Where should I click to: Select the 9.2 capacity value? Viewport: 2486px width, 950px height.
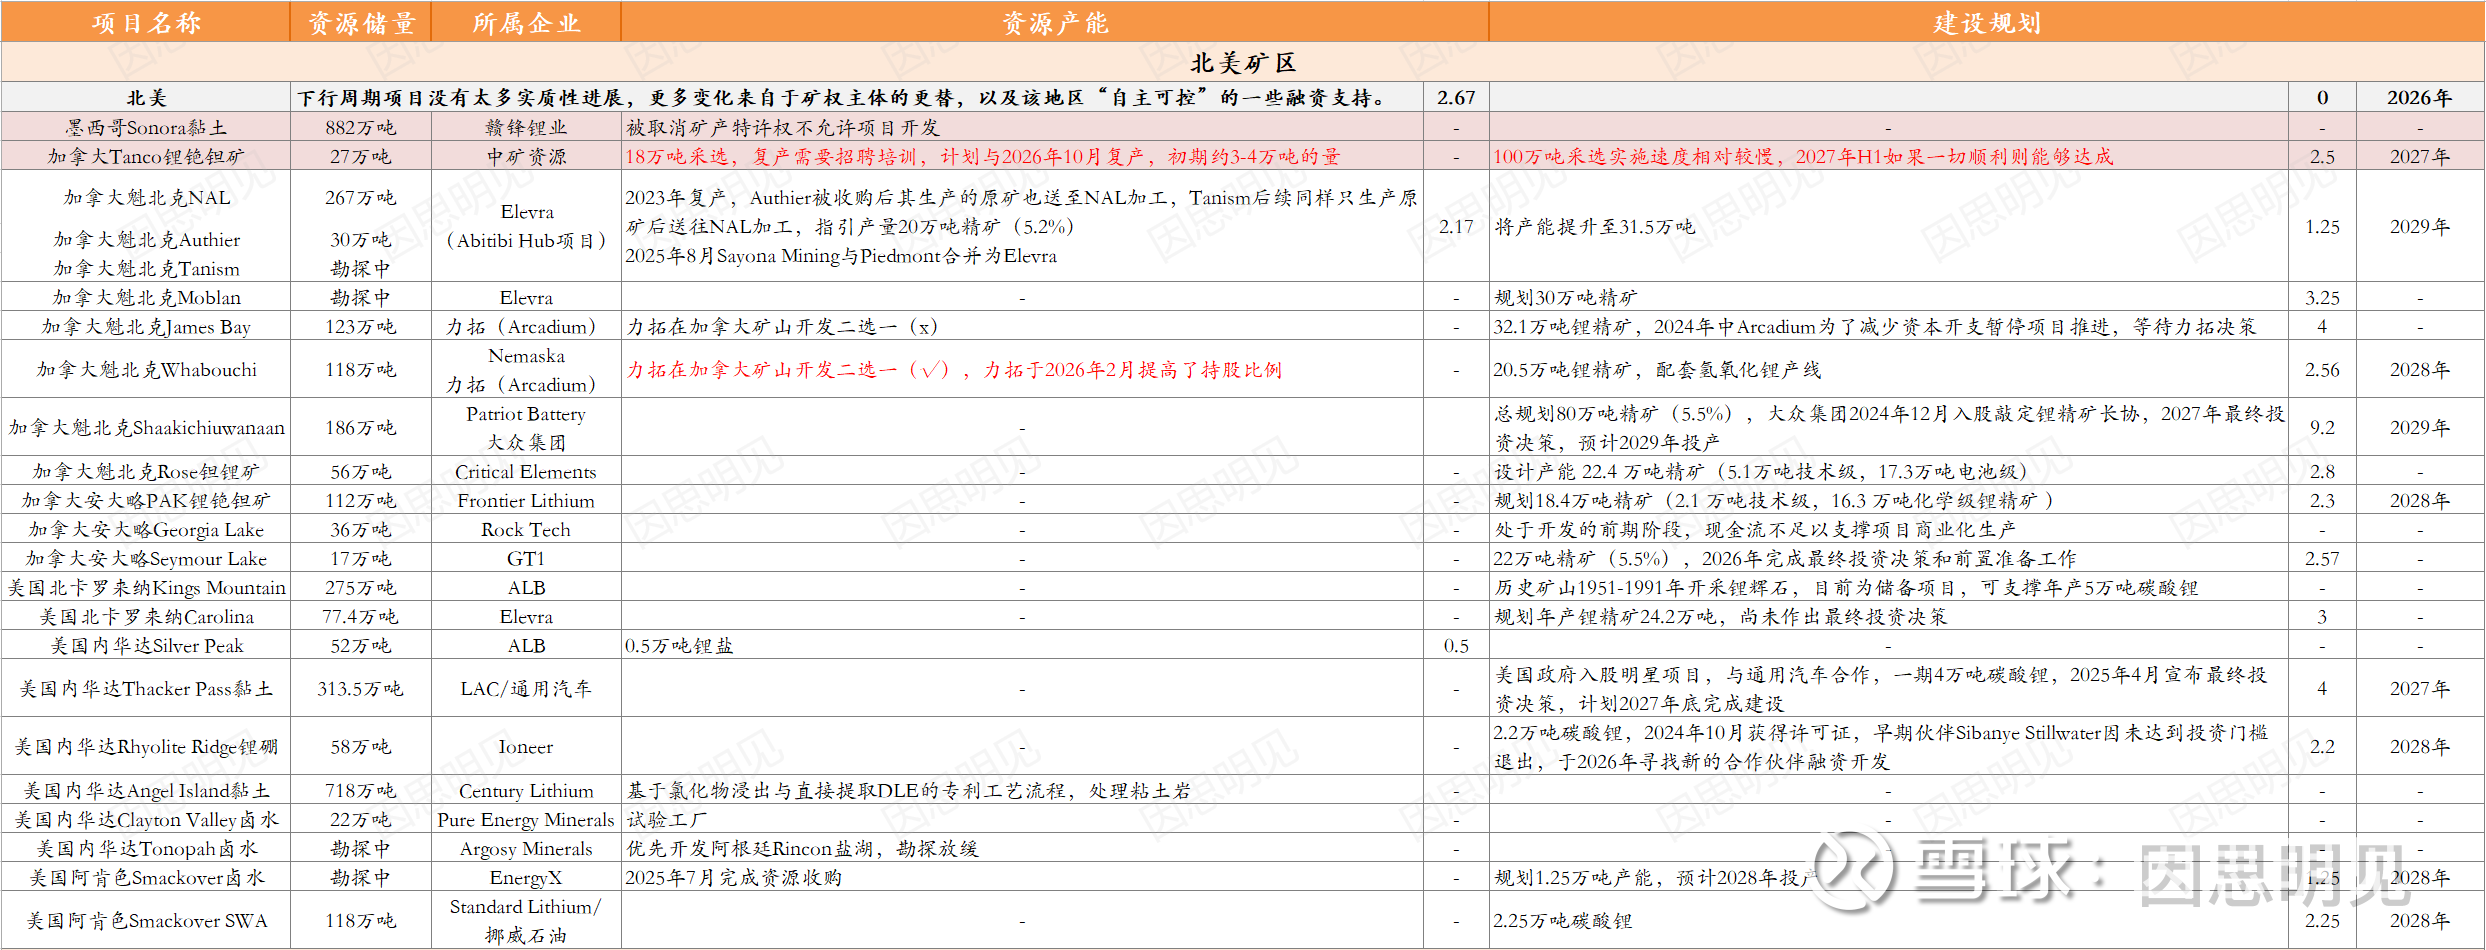click(x=2322, y=427)
